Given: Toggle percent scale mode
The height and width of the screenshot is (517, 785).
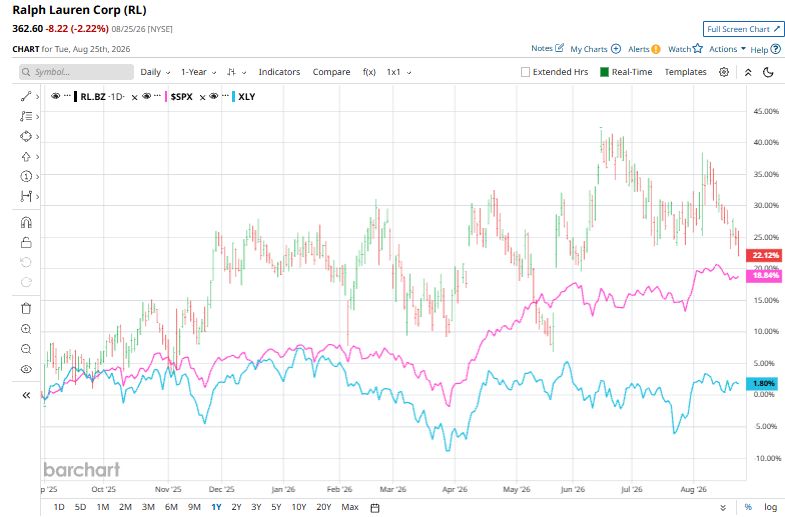Looking at the screenshot, I should coord(748,507).
